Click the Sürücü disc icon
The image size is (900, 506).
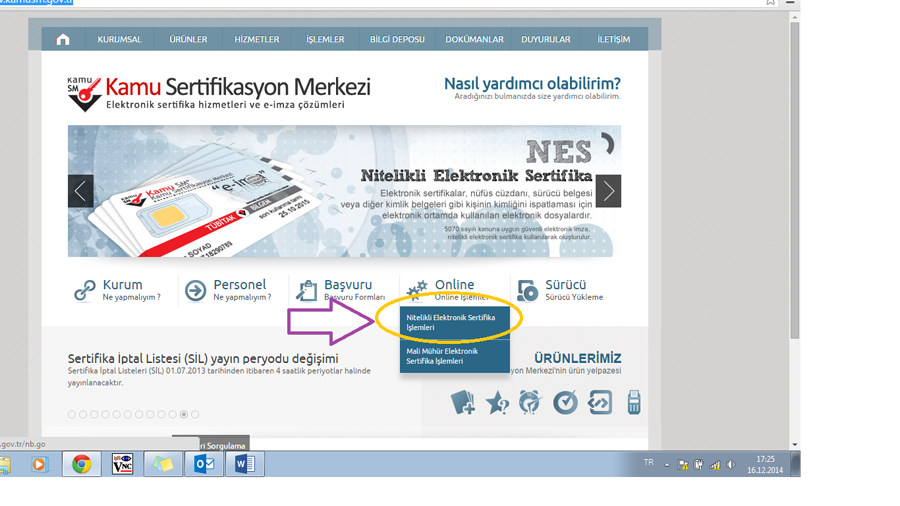point(527,290)
